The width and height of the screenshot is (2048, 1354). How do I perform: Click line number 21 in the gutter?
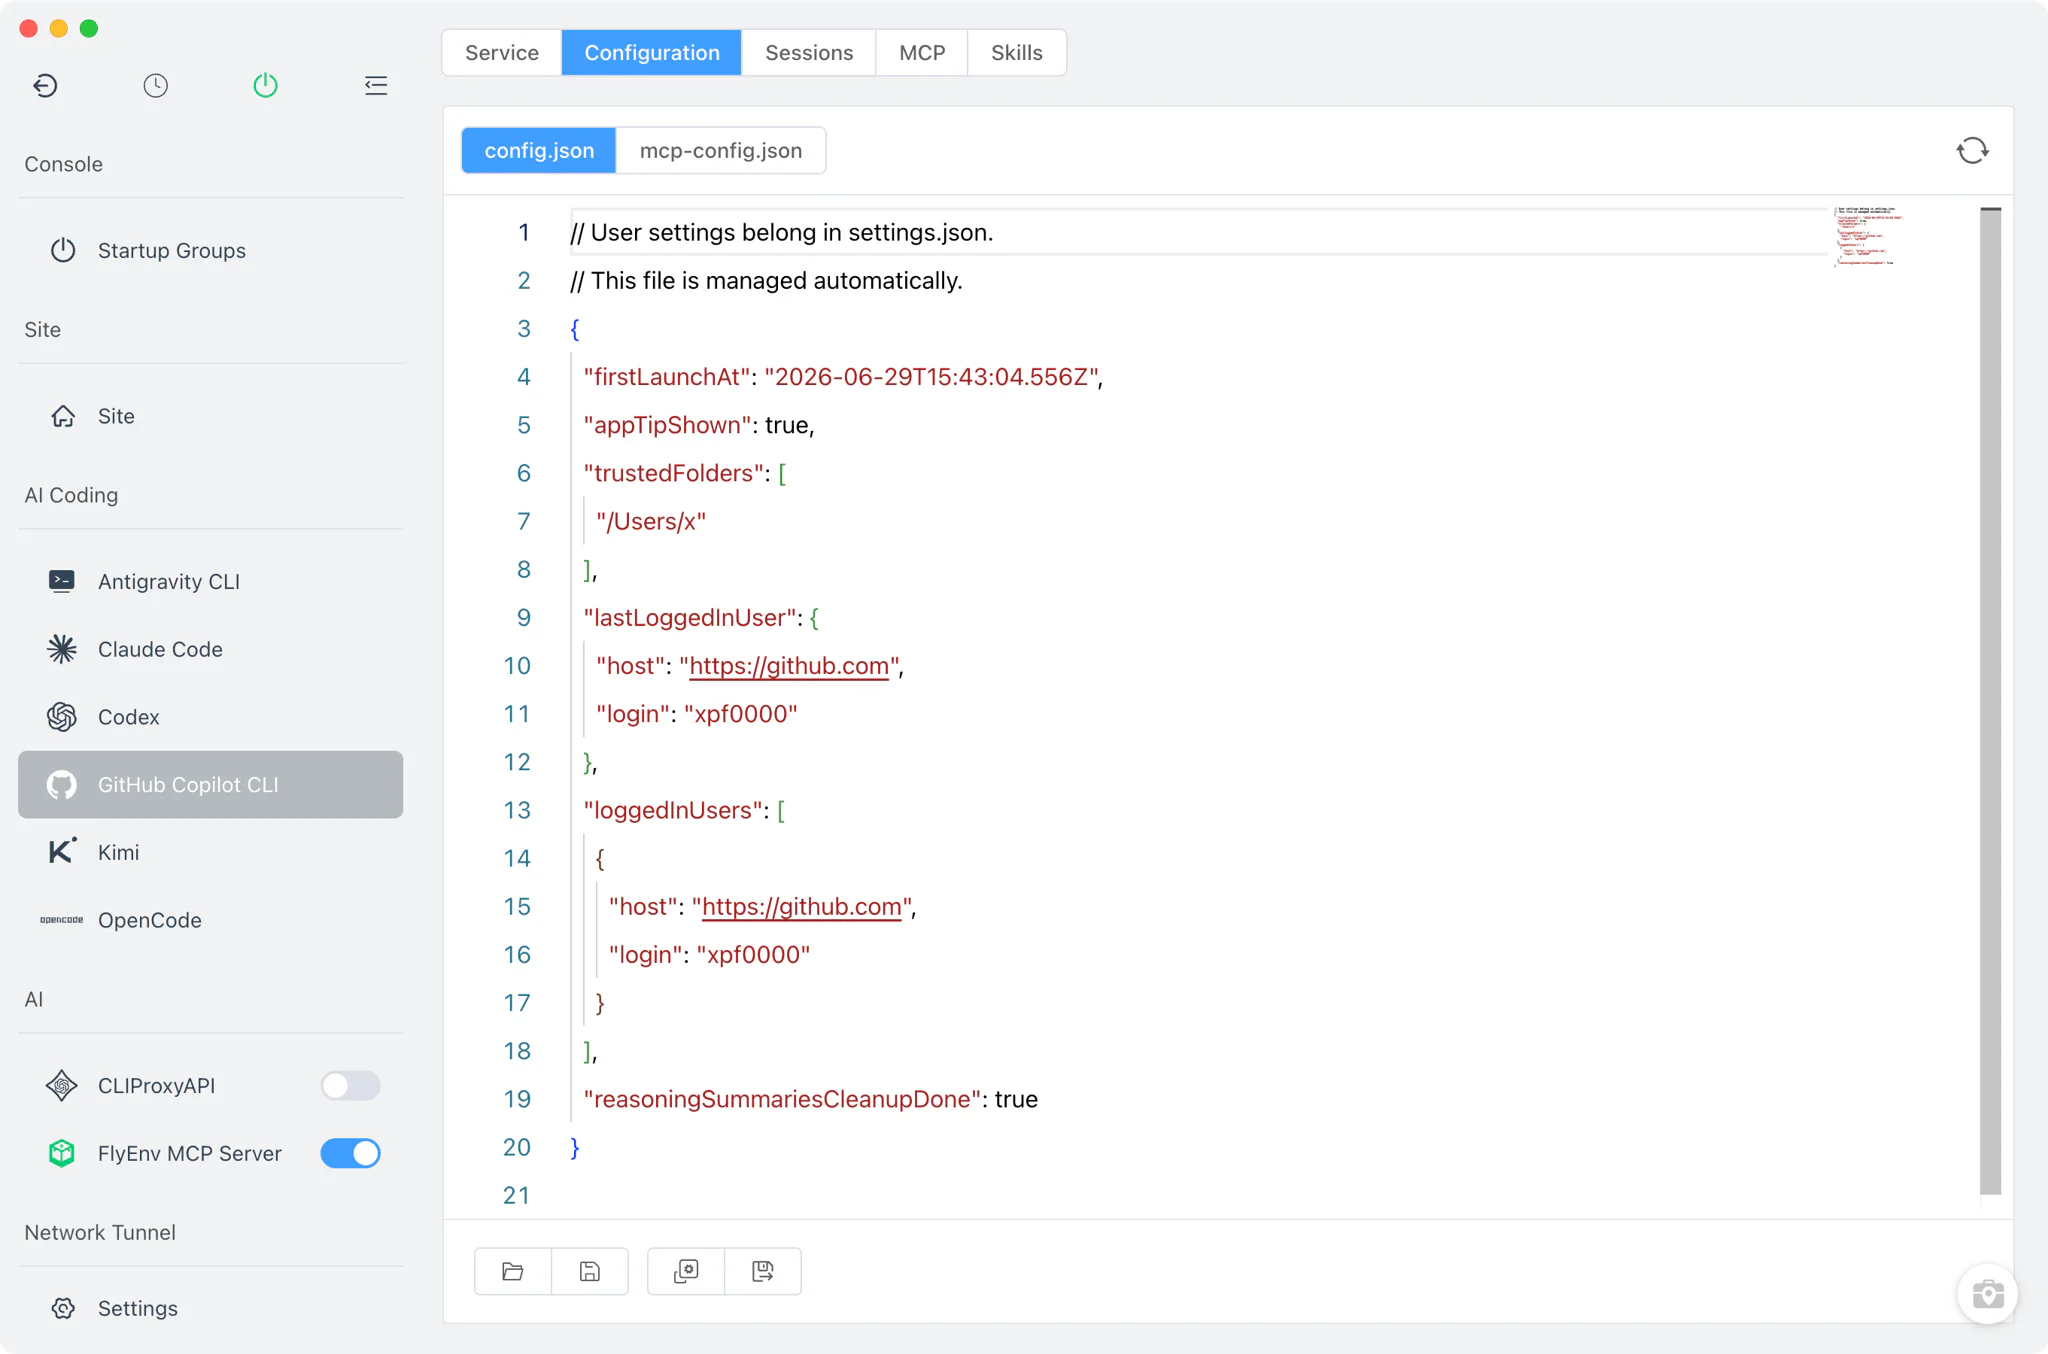[x=516, y=1196]
